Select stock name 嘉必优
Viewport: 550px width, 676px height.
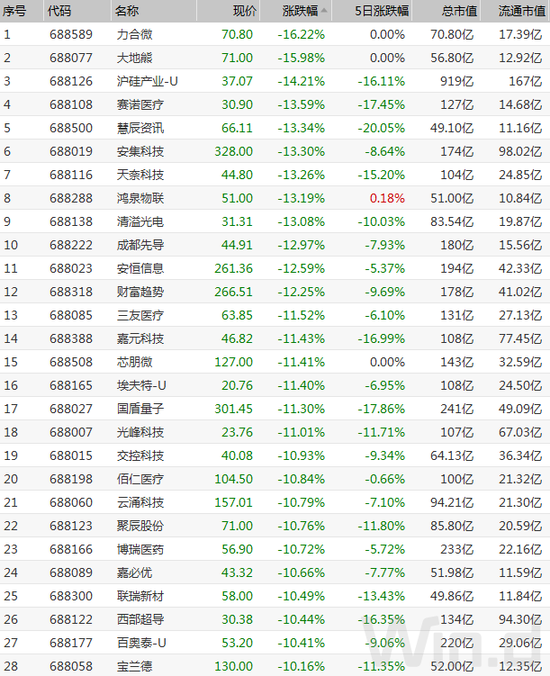pos(134,573)
